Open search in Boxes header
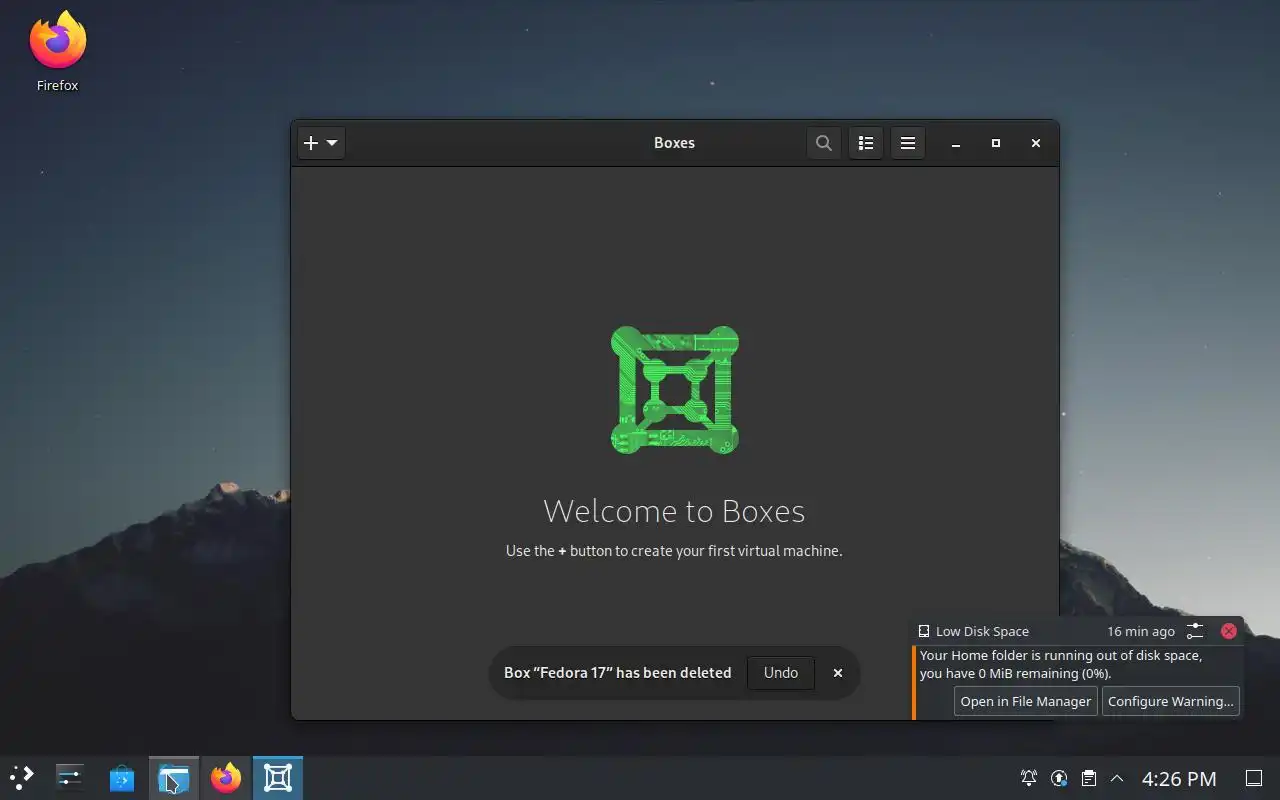Screen dimensions: 1280x800 click(823, 143)
